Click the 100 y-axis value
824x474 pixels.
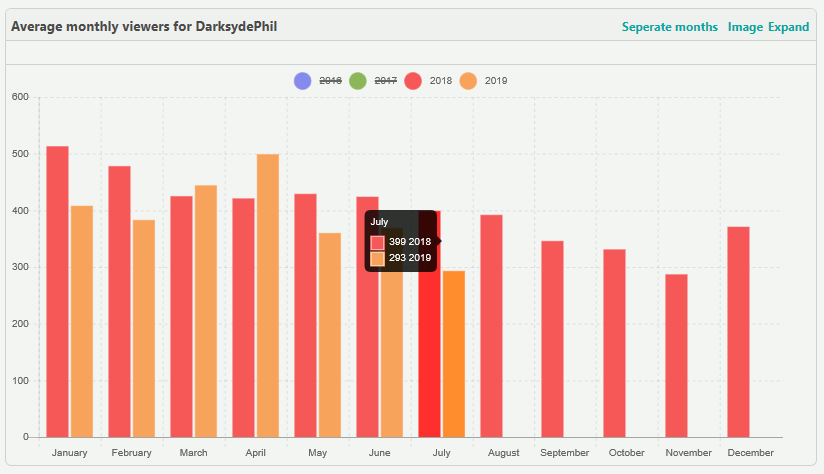tap(20, 380)
